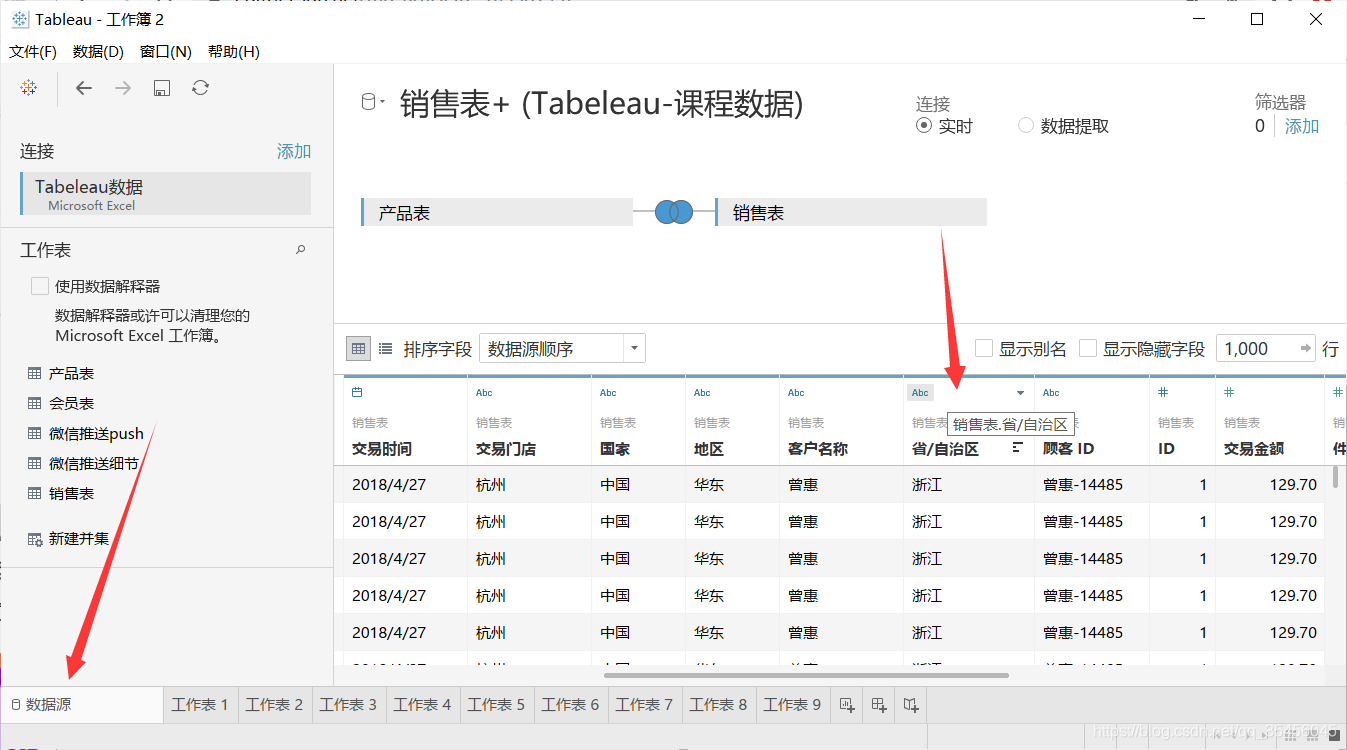
Task: Click the Abc type icon above 客户名称
Action: pyautogui.click(x=796, y=393)
